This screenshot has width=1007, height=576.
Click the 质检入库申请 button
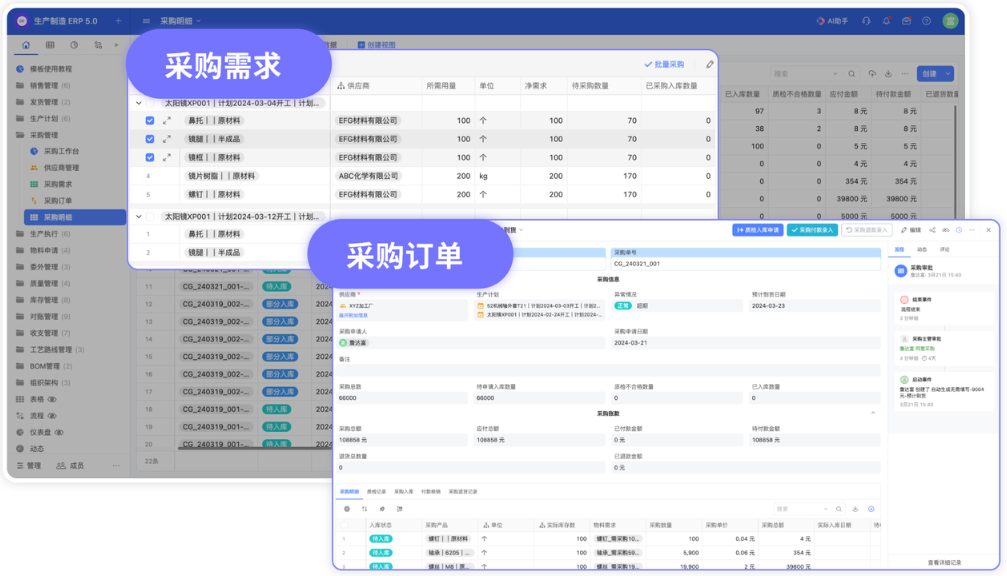click(758, 230)
